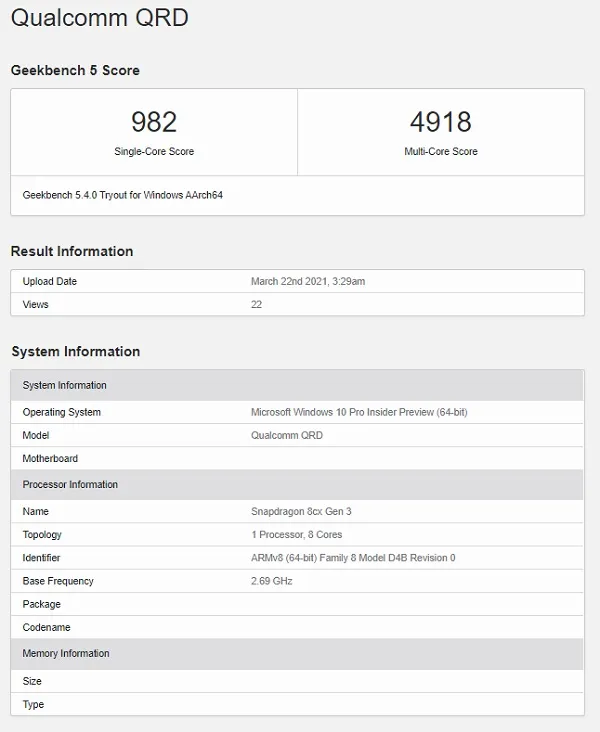Click the Views label
The height and width of the screenshot is (732, 600).
(x=35, y=304)
